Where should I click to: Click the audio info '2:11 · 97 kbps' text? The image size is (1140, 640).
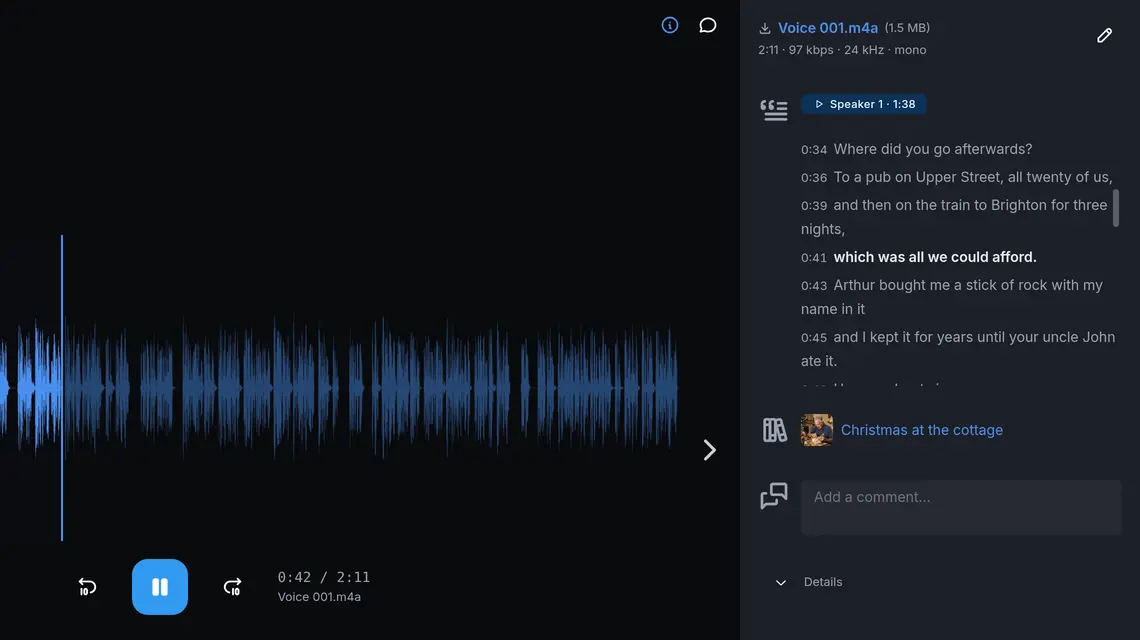(x=842, y=50)
